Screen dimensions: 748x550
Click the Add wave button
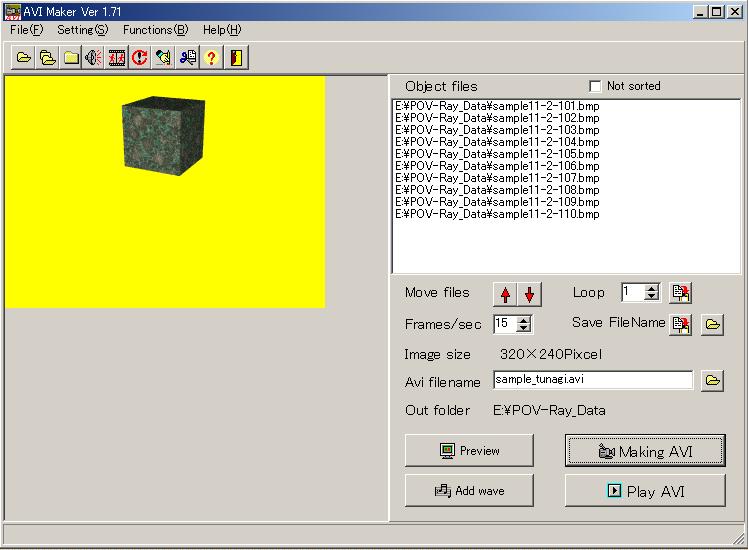(x=469, y=490)
